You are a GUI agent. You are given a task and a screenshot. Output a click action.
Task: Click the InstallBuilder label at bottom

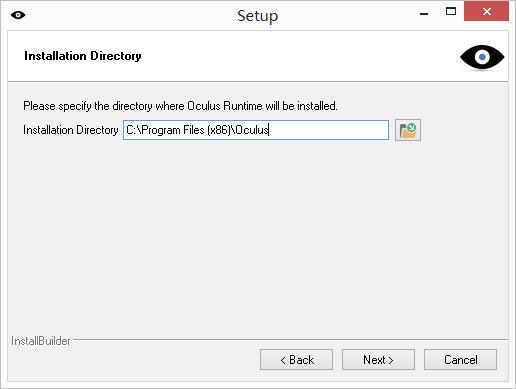[41, 341]
